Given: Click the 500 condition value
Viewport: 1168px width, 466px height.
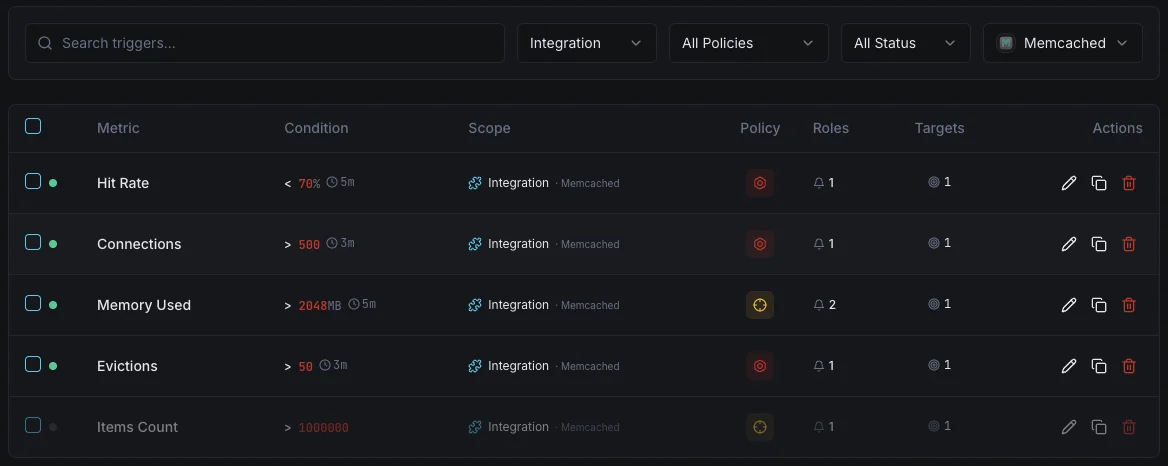Looking at the screenshot, I should pos(309,244).
